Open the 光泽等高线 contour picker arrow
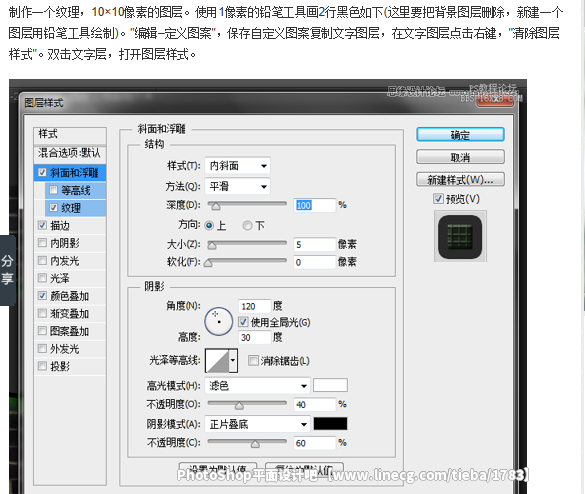The image size is (585, 494). tap(233, 361)
